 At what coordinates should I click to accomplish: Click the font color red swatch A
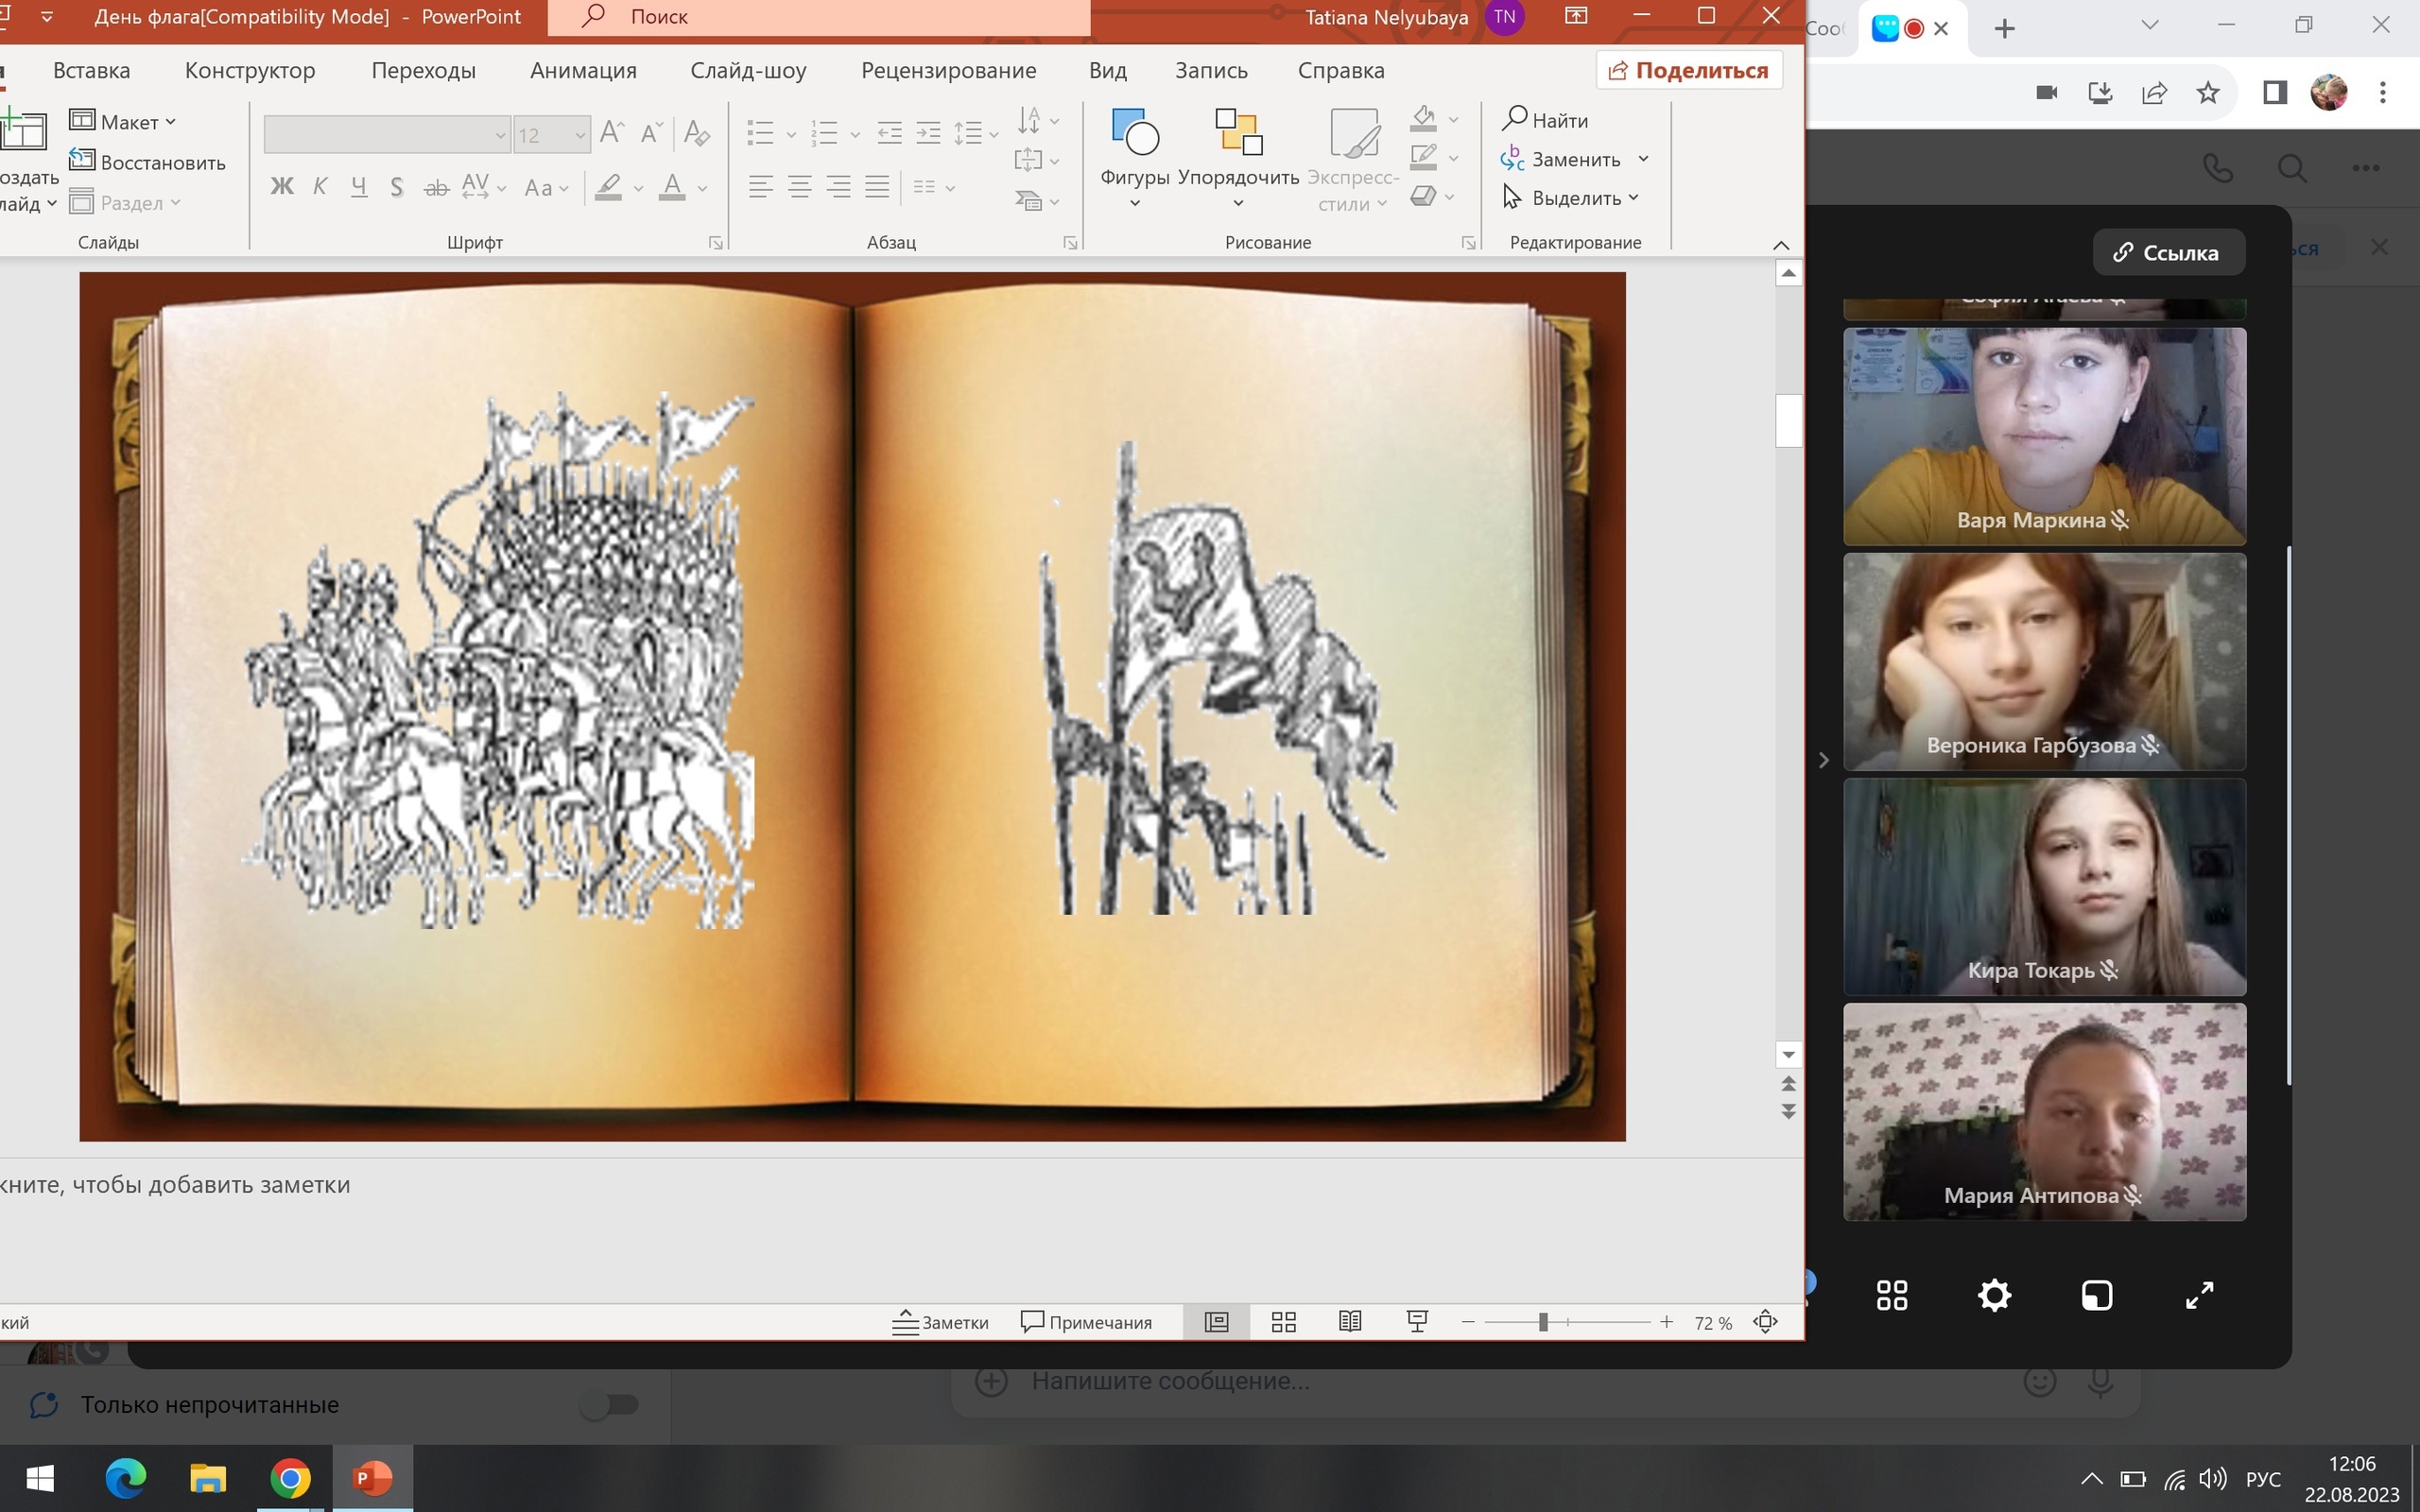(x=672, y=187)
